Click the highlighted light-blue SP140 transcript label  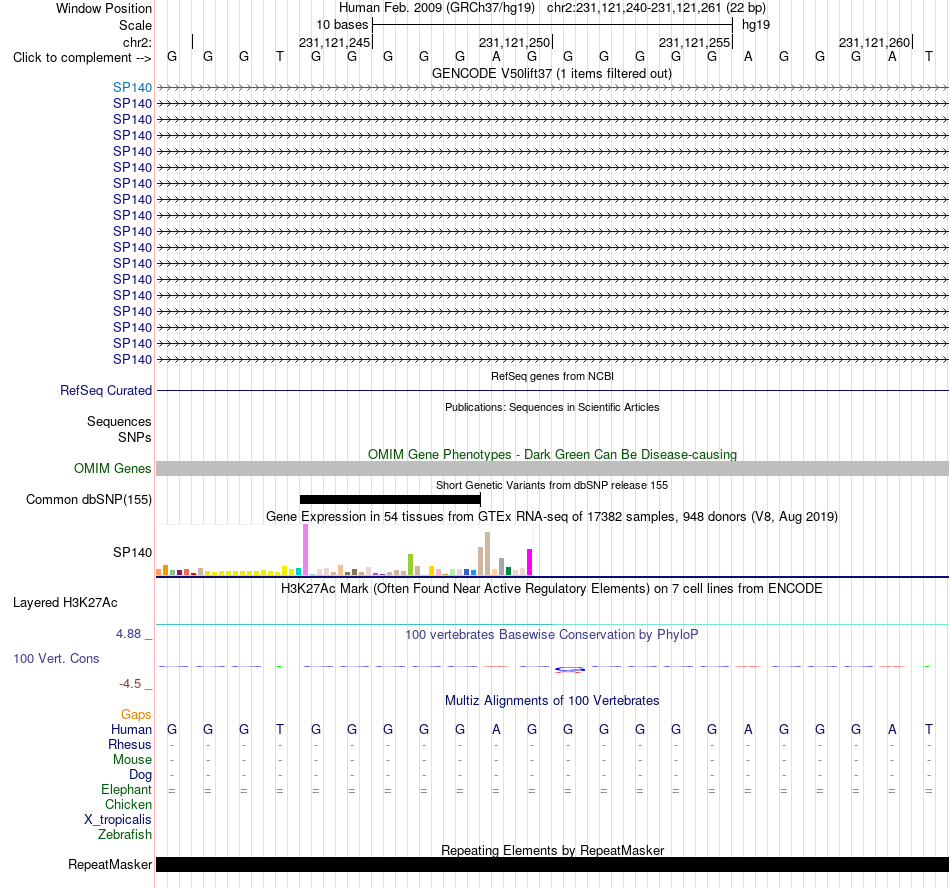coord(132,88)
